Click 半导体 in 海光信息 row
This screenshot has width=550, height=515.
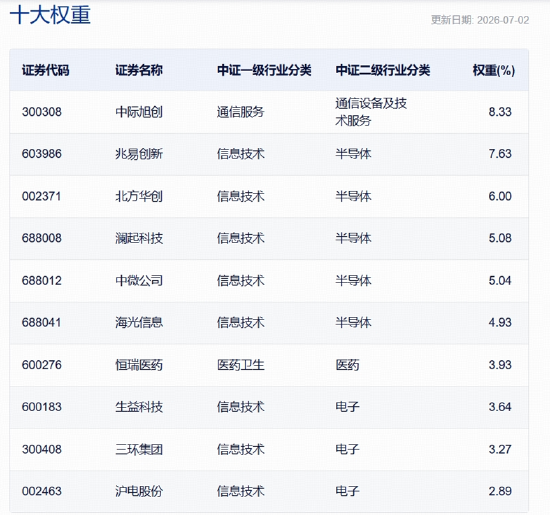pos(353,322)
